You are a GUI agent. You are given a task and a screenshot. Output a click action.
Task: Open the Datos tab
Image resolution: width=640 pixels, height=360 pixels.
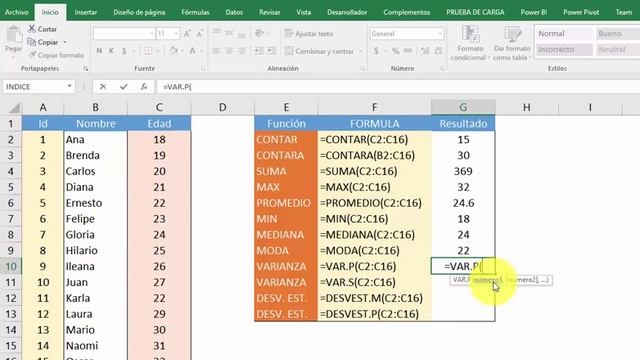tap(234, 12)
